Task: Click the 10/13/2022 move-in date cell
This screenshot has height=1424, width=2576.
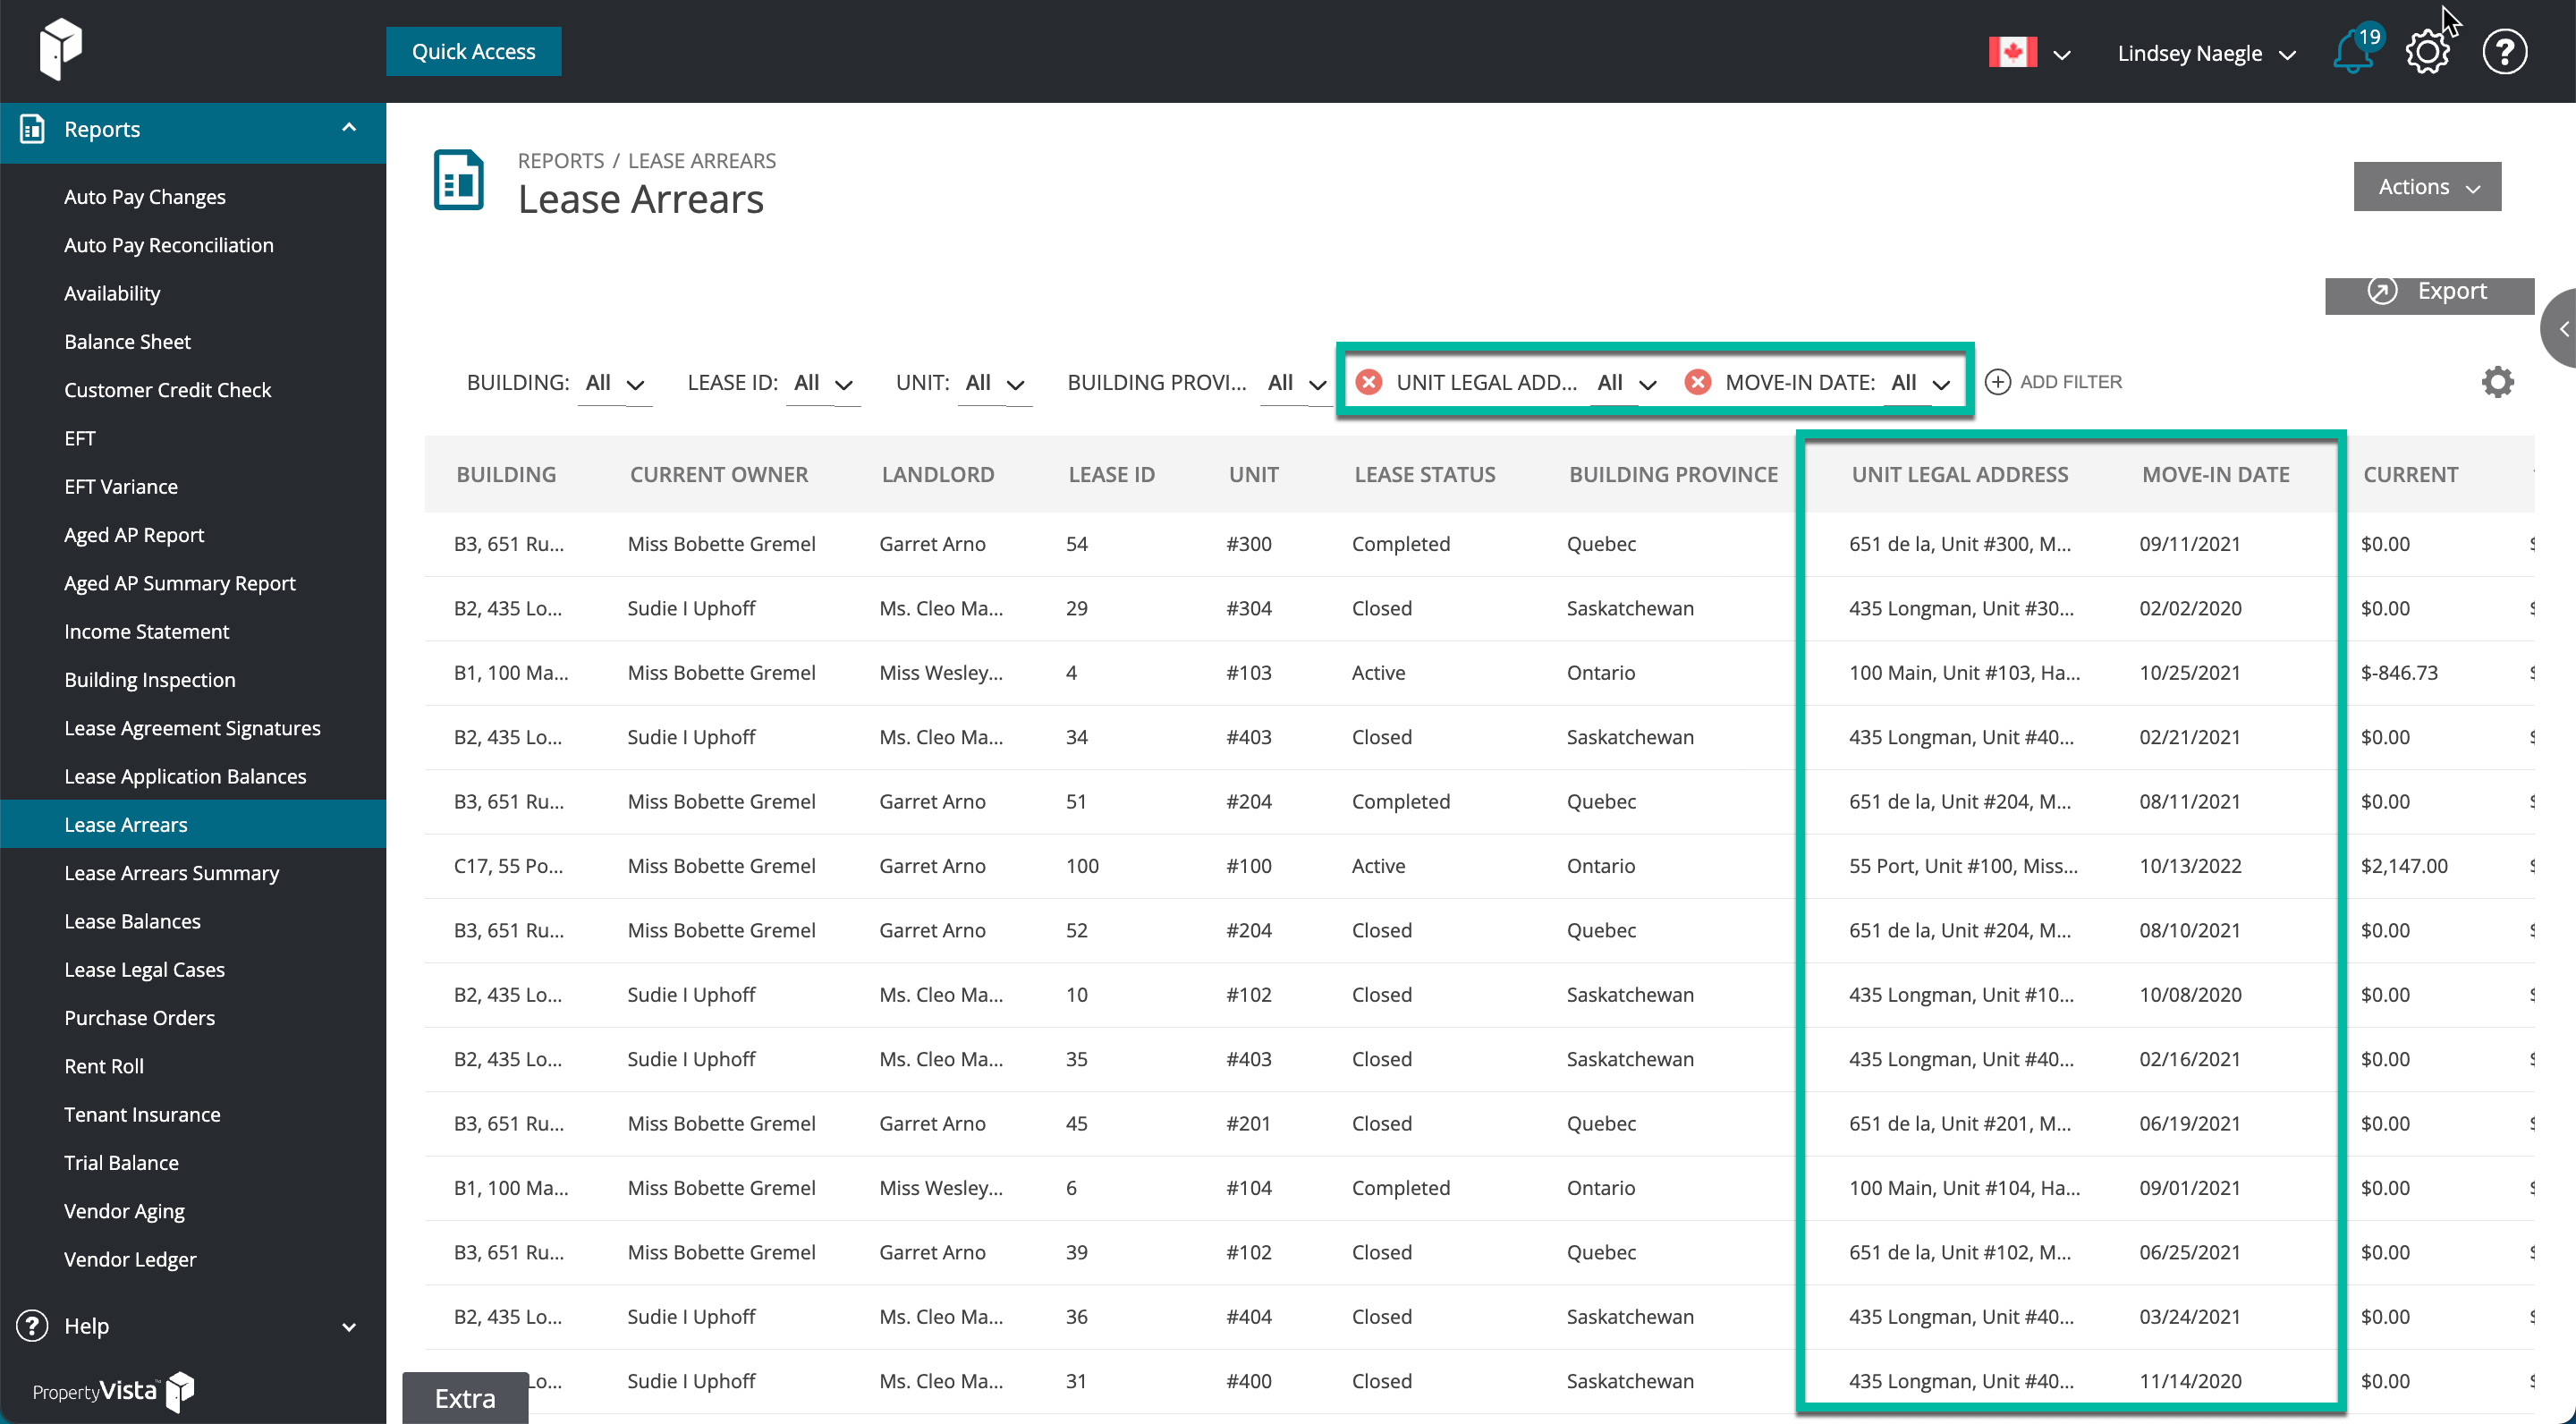Action: click(2190, 866)
